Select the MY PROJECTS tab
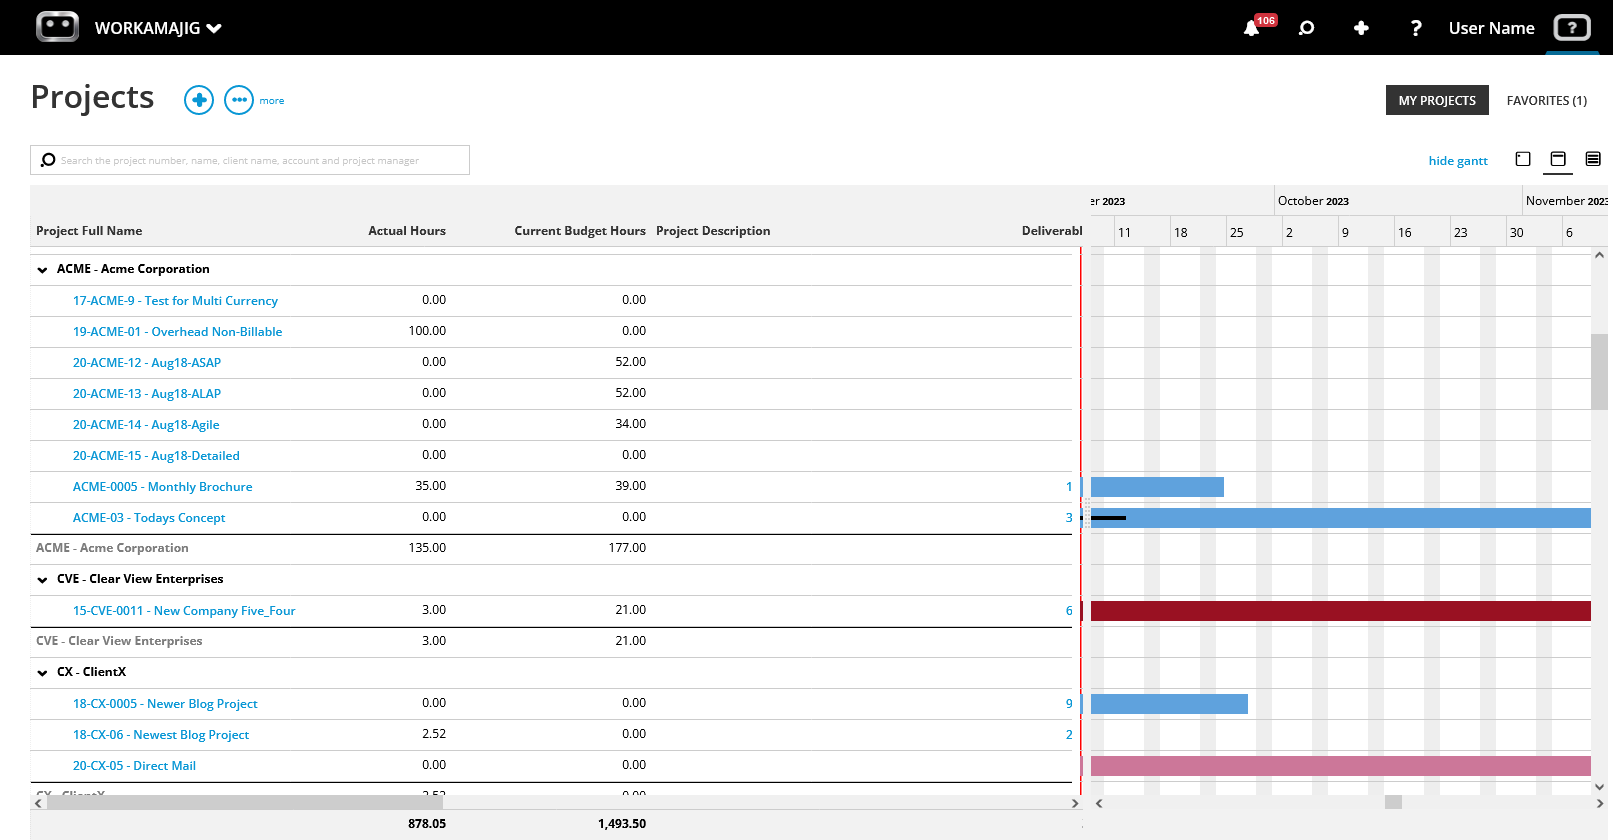1613x840 pixels. coord(1437,100)
